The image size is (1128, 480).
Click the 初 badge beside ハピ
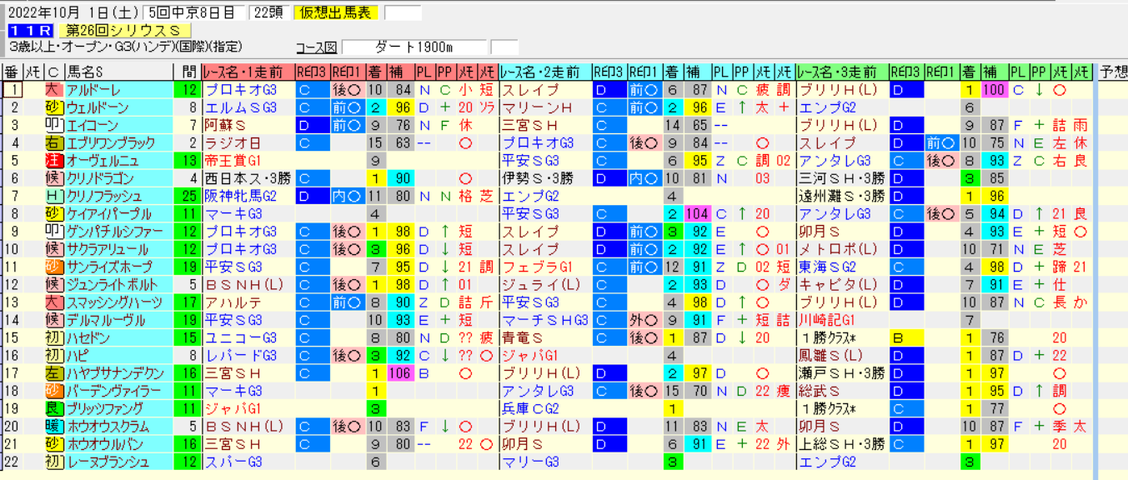pos(53,356)
